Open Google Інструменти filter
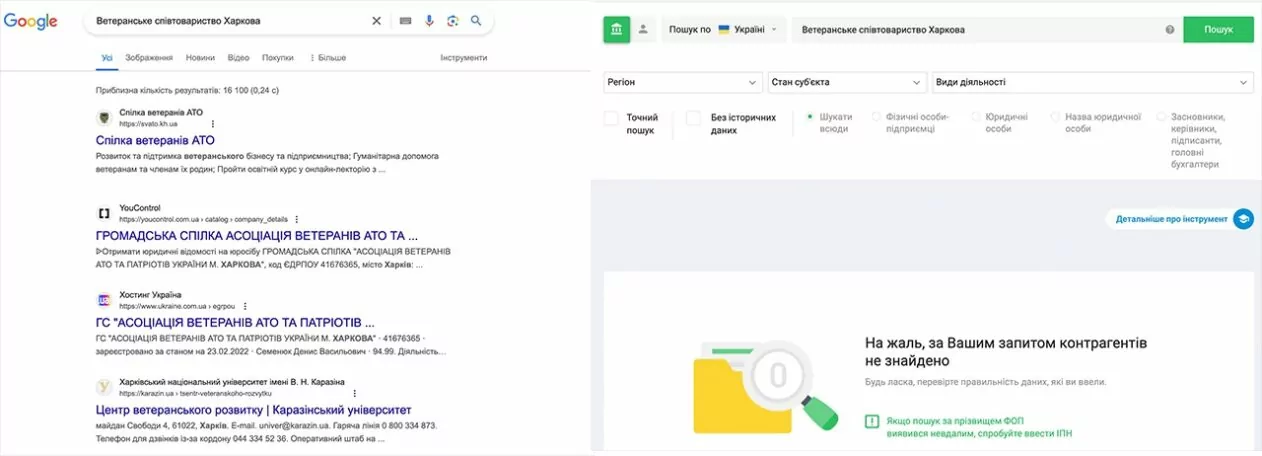The height and width of the screenshot is (456, 1262). [464, 58]
